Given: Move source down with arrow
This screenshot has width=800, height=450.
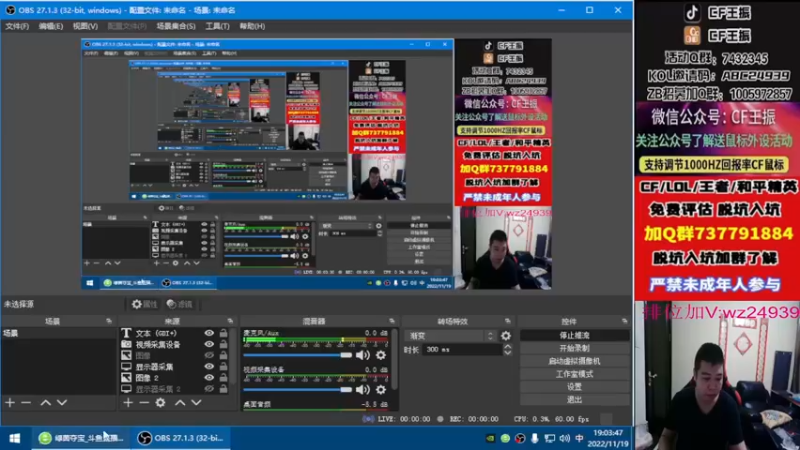Looking at the screenshot, I should [196, 403].
